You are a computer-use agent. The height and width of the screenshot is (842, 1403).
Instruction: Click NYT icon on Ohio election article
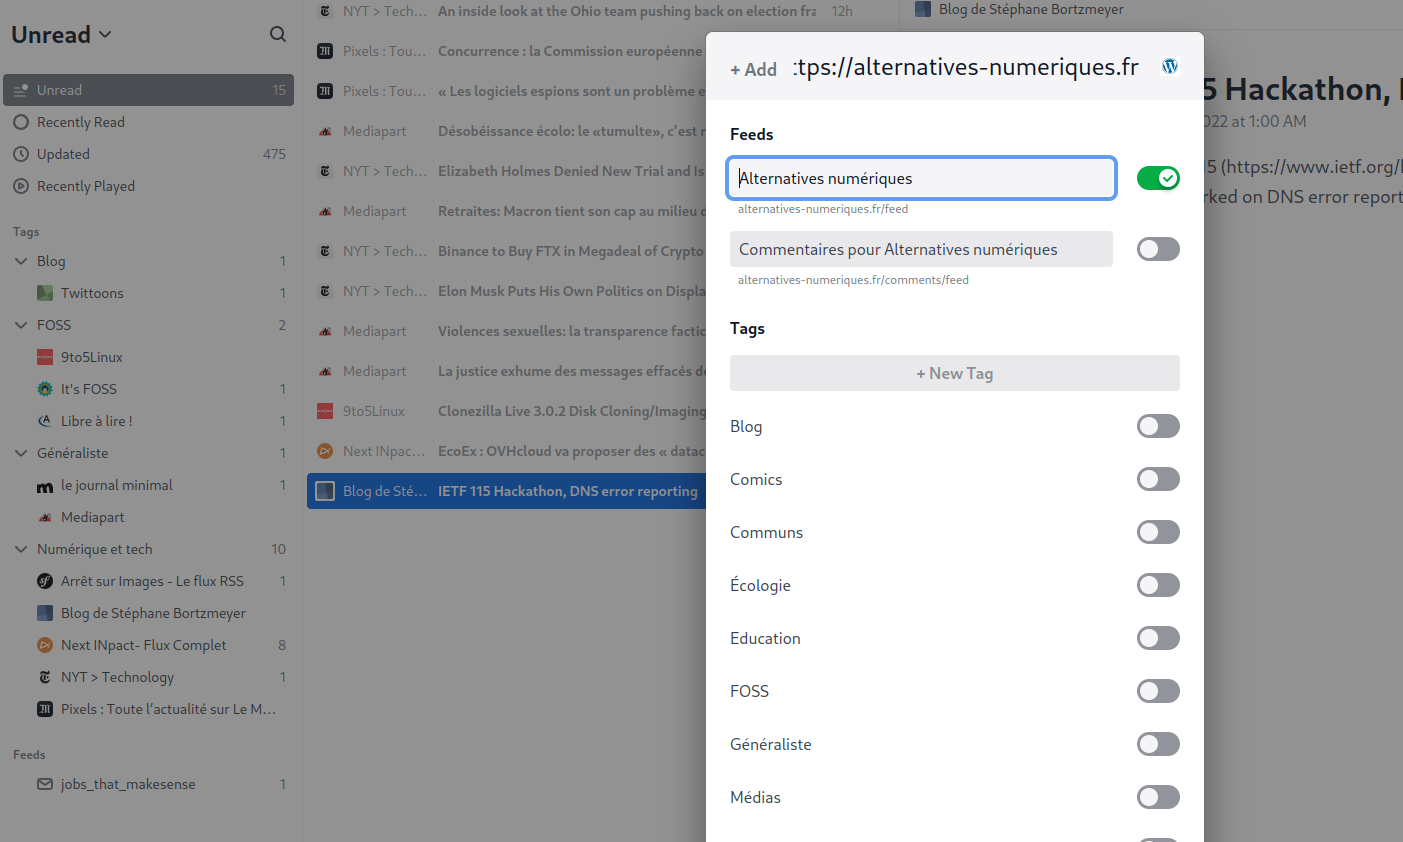[325, 11]
